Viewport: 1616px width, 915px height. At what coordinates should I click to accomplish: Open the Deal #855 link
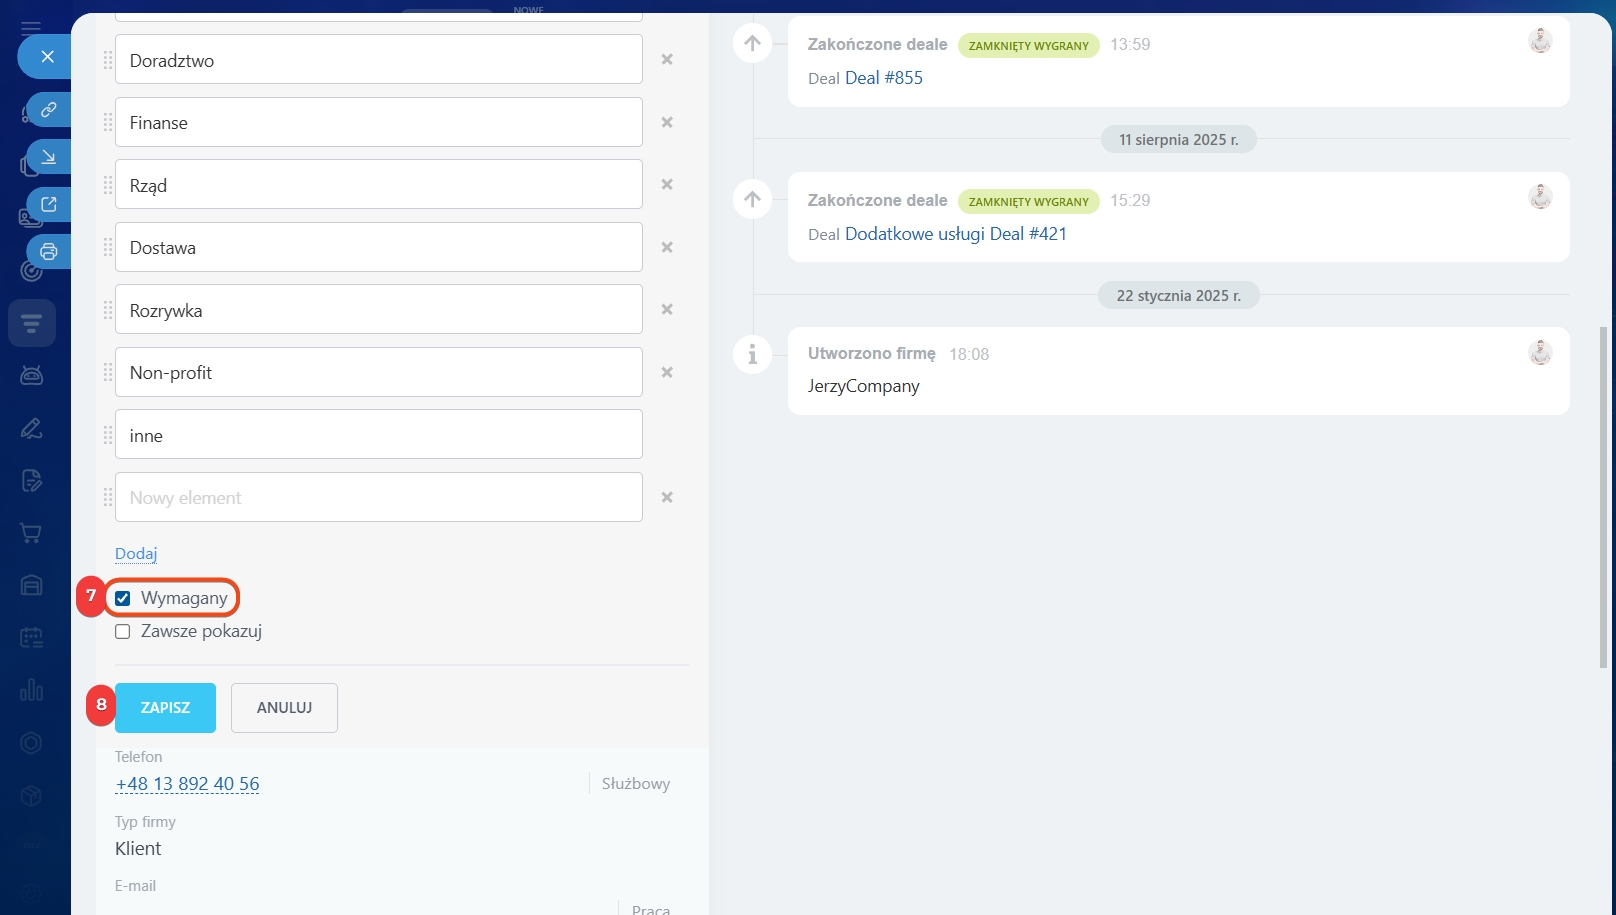(884, 78)
